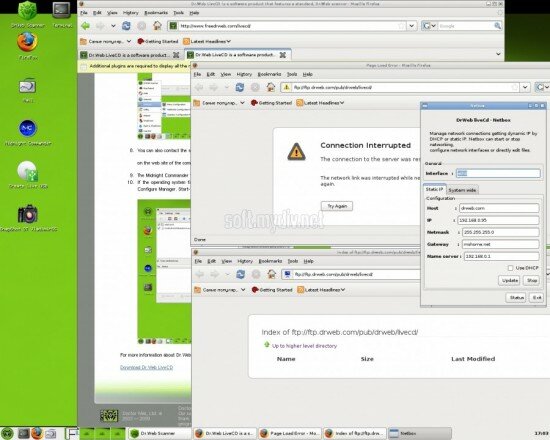550x440 pixels.
Task: Click the terminal icon on the taskbar
Action: coord(24,434)
